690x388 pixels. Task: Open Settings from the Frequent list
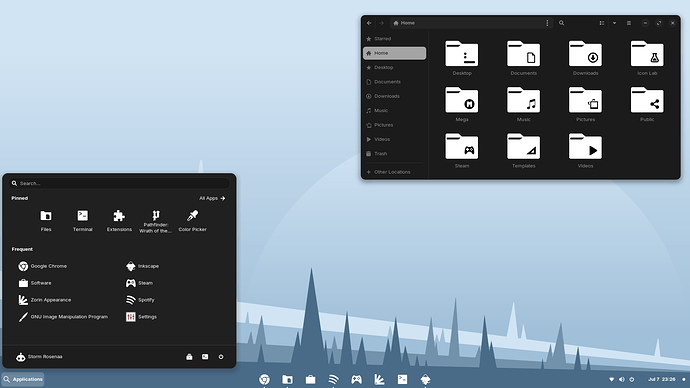(141, 317)
